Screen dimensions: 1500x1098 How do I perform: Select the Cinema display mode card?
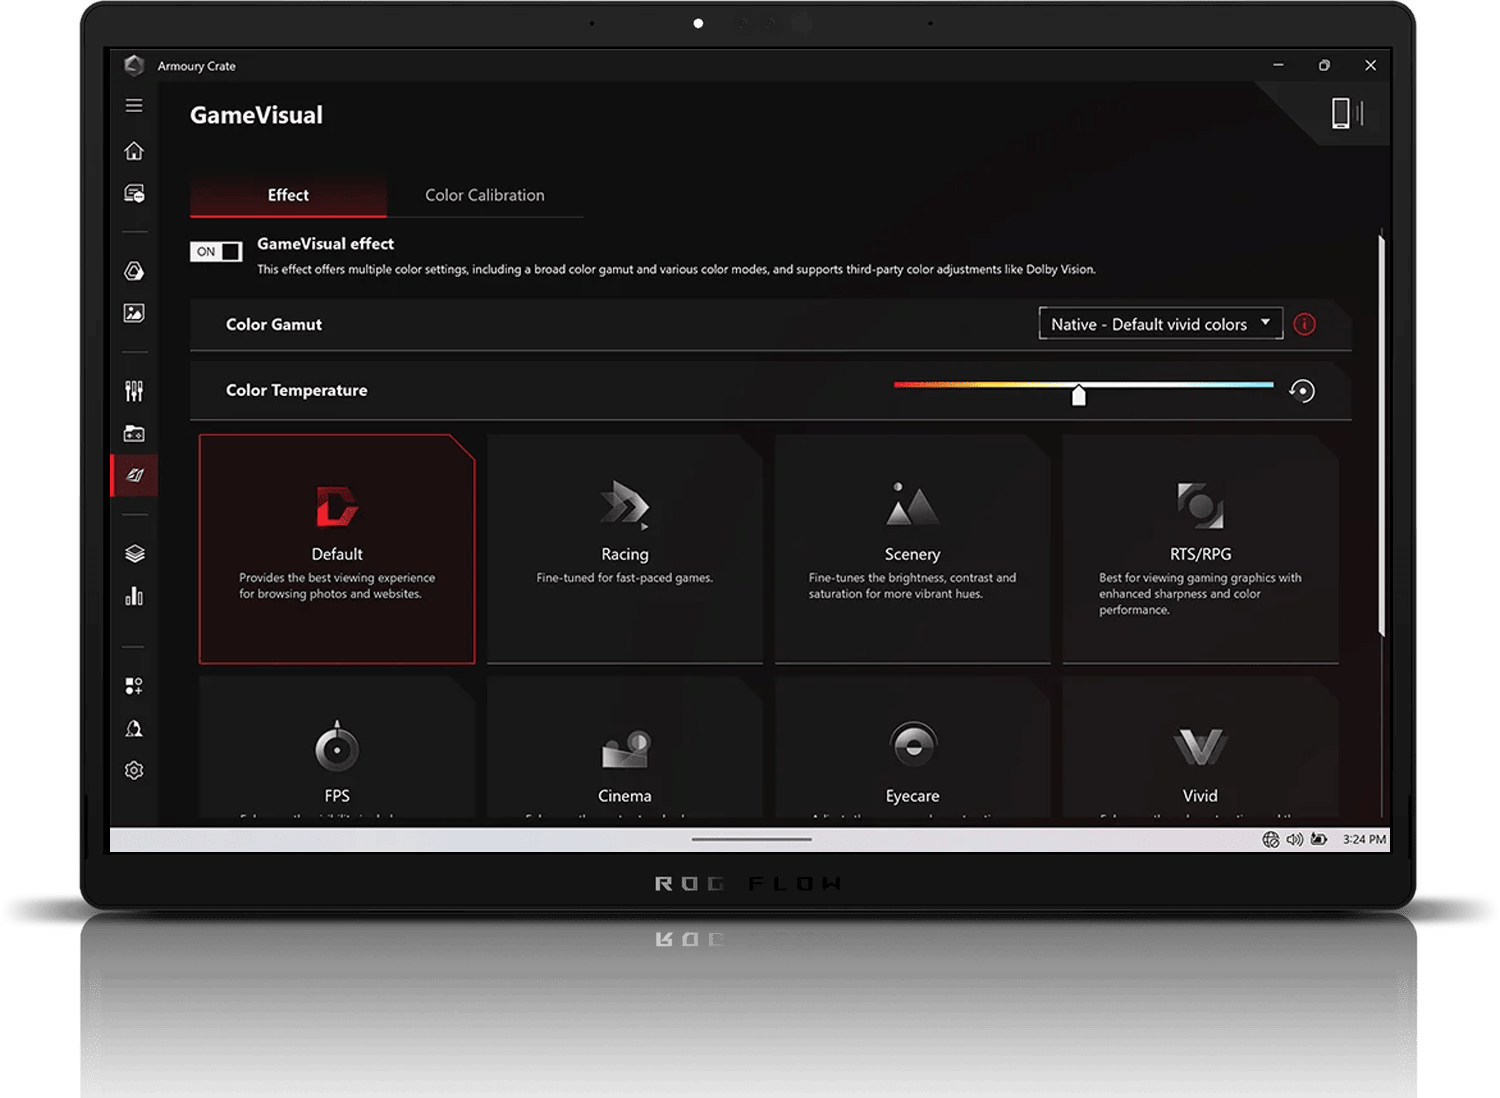tap(625, 748)
